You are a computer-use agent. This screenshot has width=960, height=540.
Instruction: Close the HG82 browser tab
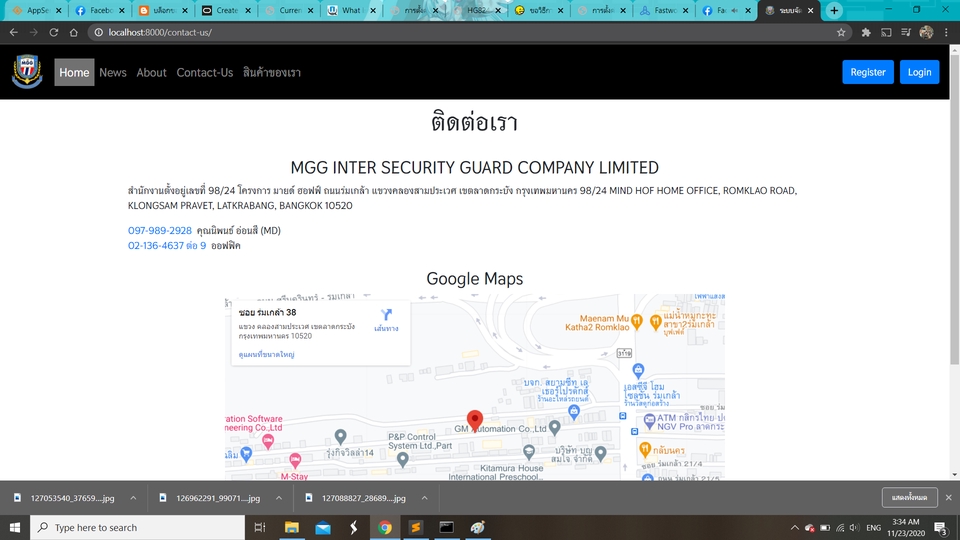tap(498, 10)
